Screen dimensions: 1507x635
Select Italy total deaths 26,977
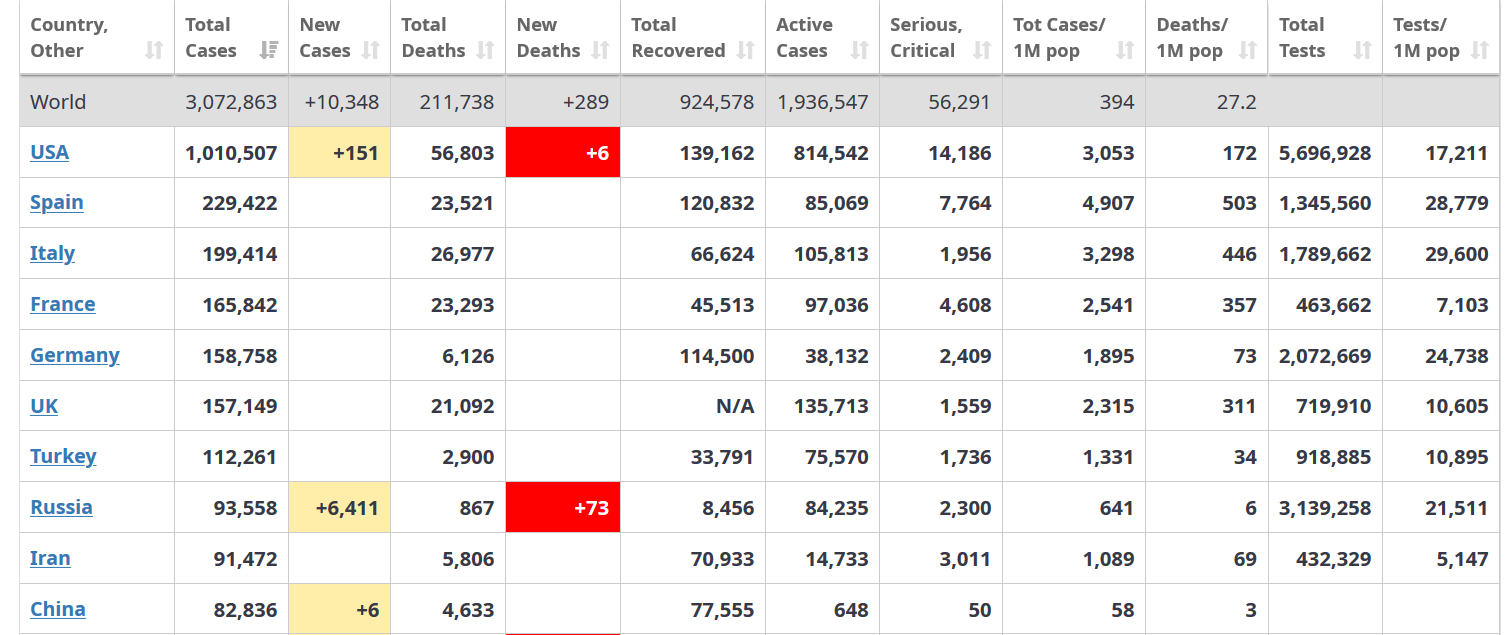(x=463, y=254)
